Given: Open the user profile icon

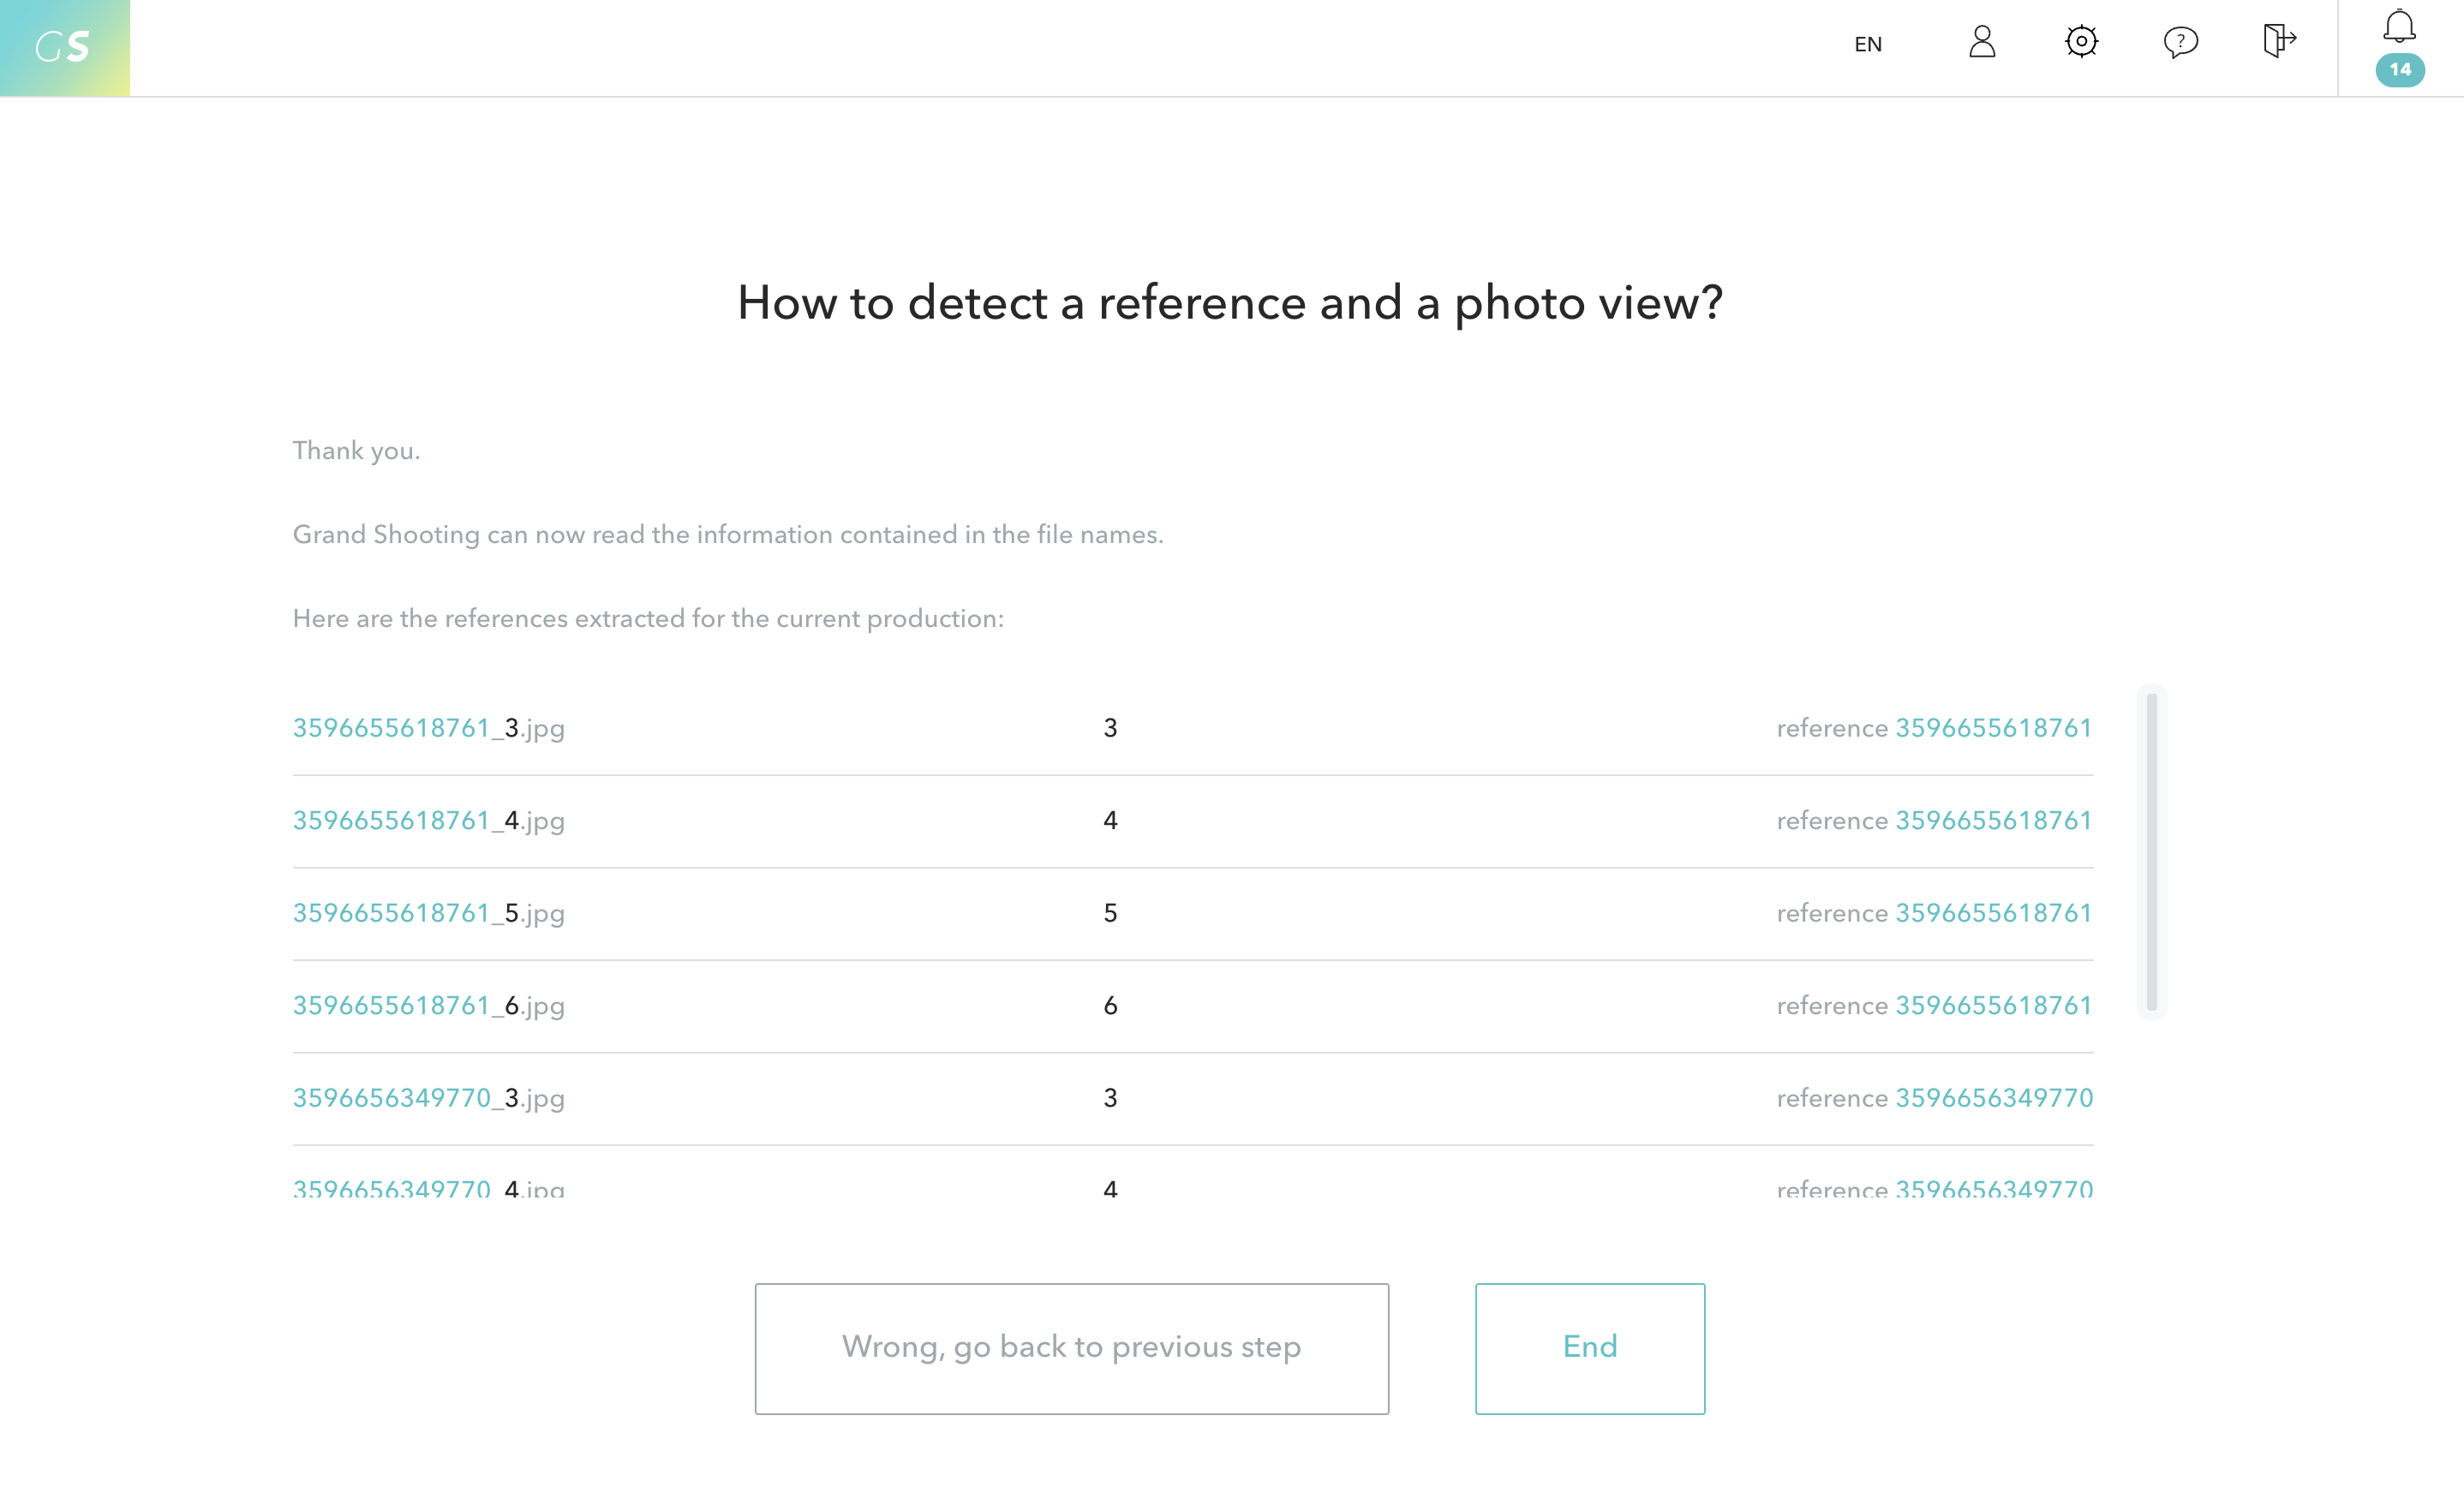Looking at the screenshot, I should [x=1981, y=42].
